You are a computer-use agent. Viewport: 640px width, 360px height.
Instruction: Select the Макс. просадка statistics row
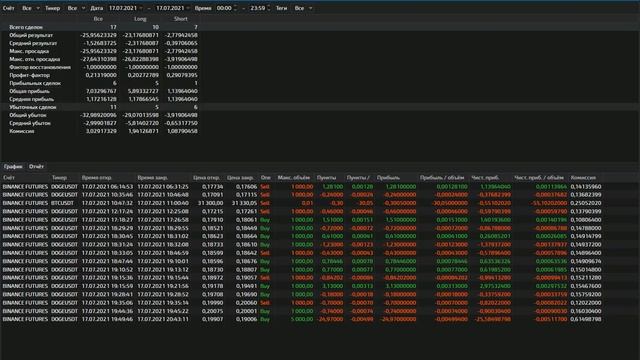tap(100, 51)
